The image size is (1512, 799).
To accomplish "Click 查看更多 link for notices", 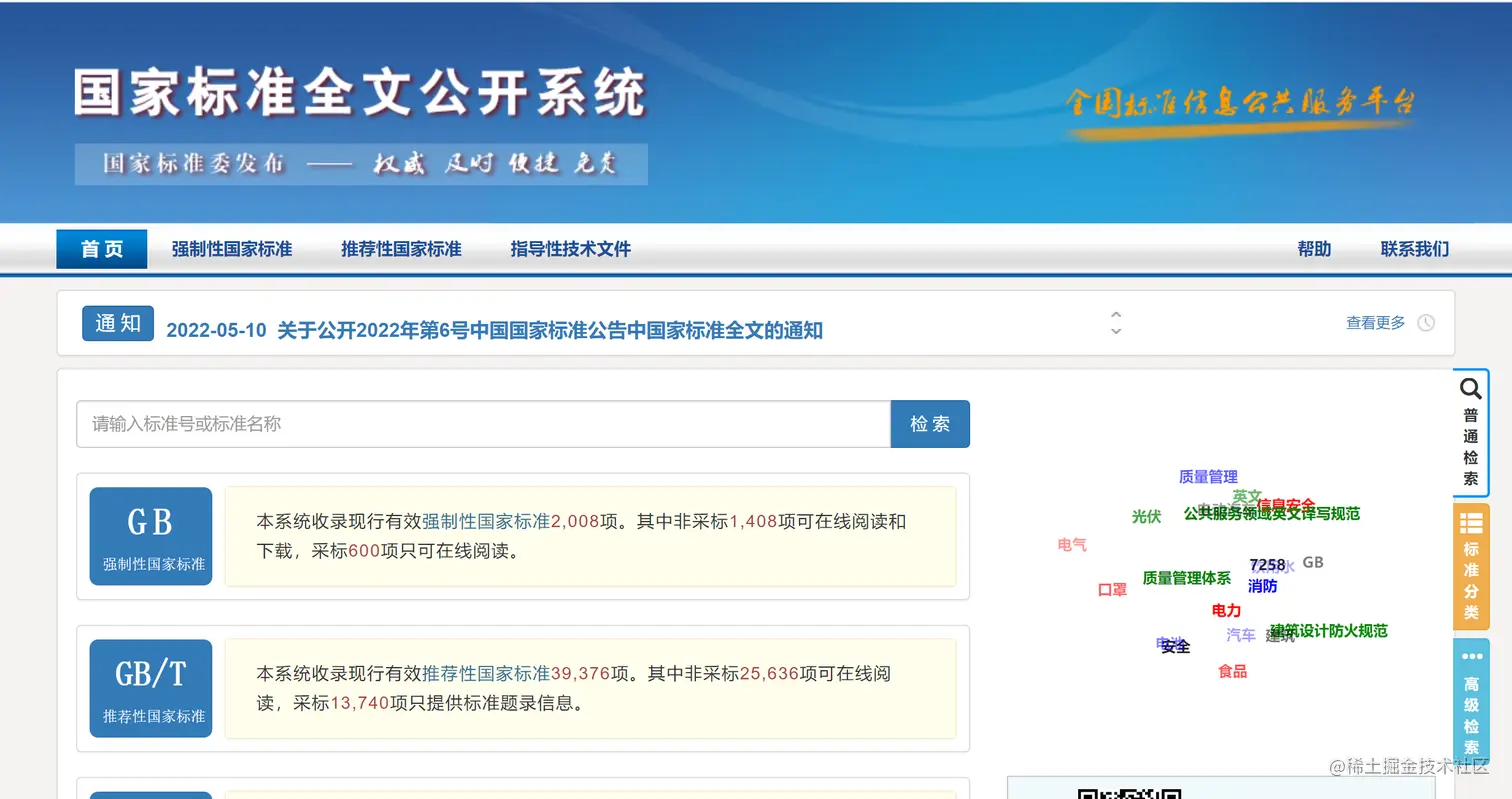I will point(1375,323).
